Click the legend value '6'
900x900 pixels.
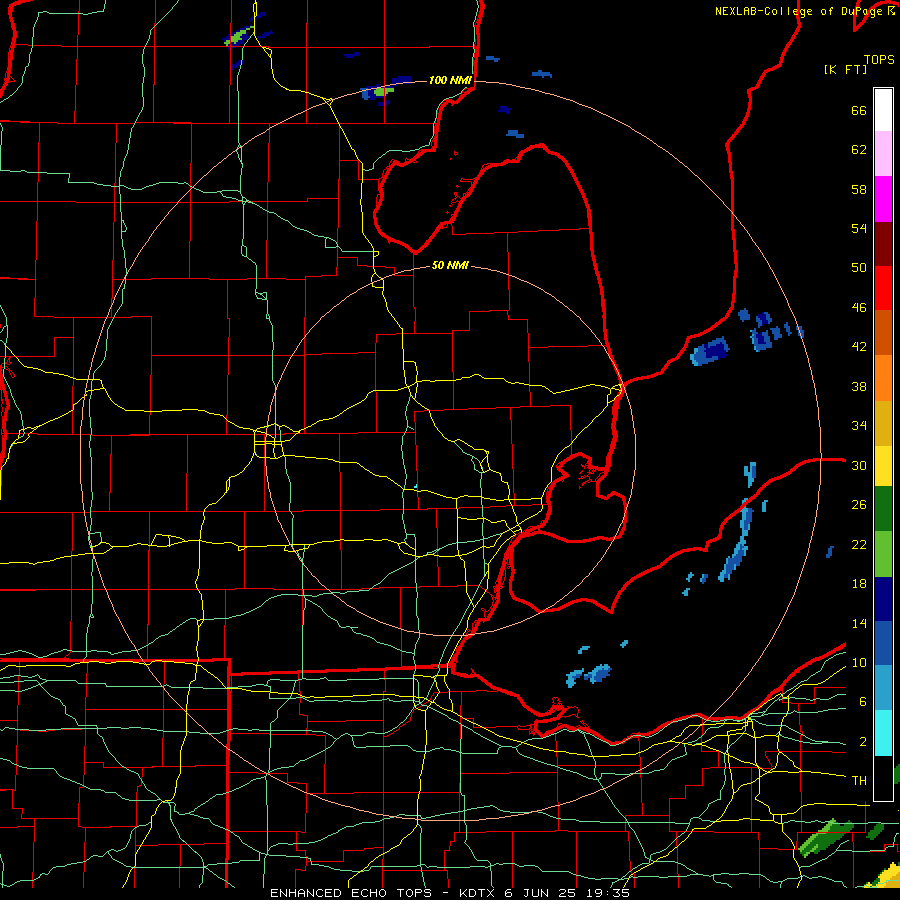pyautogui.click(x=862, y=702)
